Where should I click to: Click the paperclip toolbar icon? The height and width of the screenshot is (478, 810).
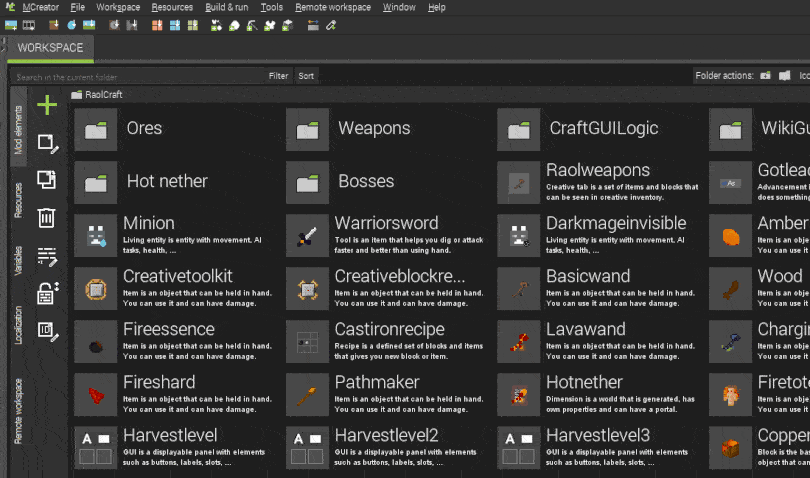[331, 25]
